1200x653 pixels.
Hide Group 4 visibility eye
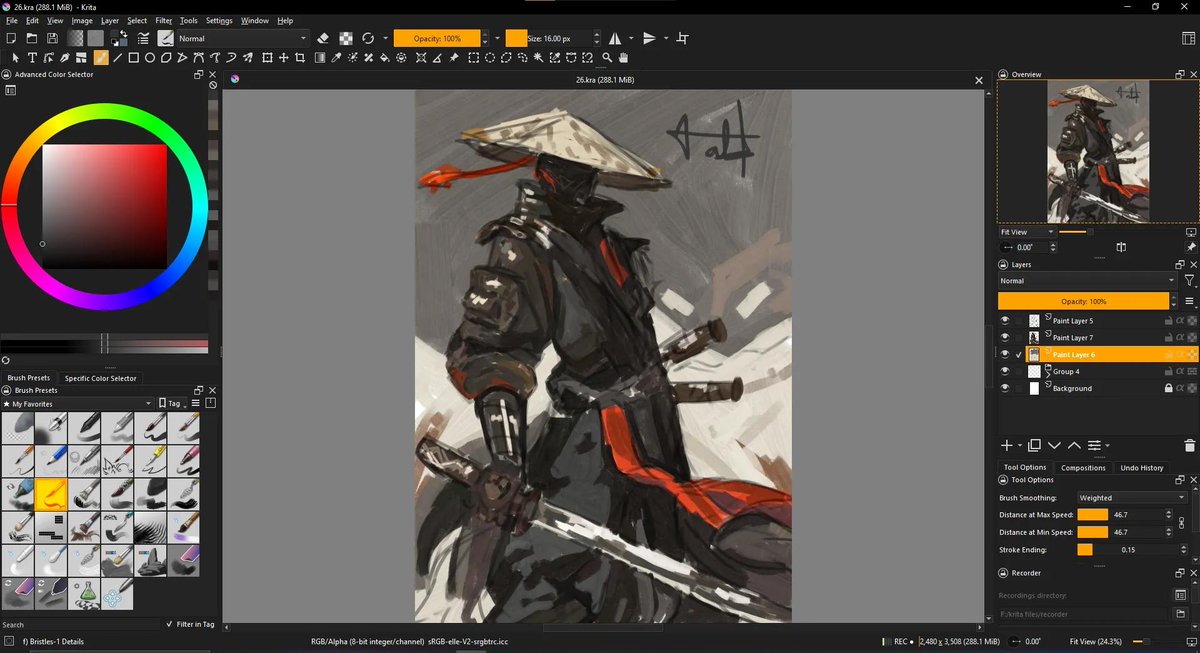tap(1005, 371)
